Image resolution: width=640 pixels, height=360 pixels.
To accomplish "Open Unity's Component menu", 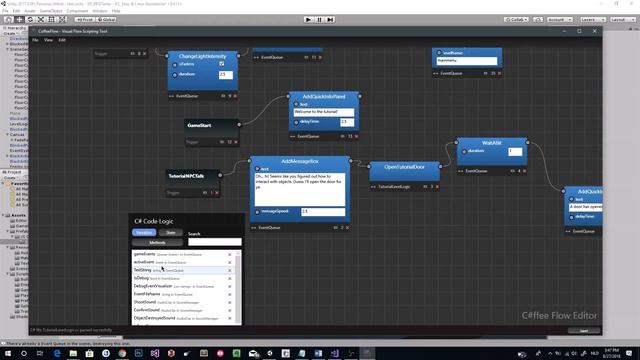I will [x=77, y=11].
